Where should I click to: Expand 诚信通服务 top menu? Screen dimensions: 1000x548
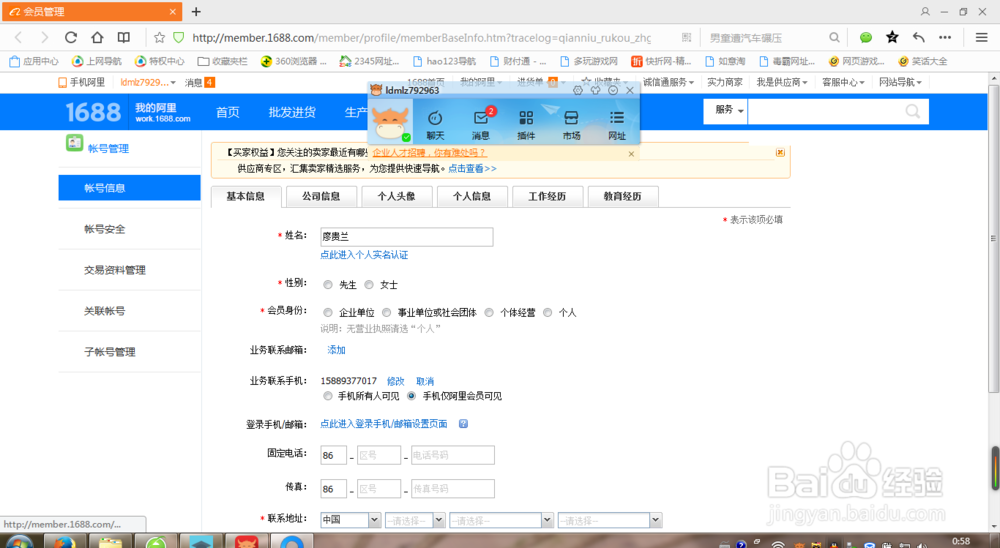[668, 82]
